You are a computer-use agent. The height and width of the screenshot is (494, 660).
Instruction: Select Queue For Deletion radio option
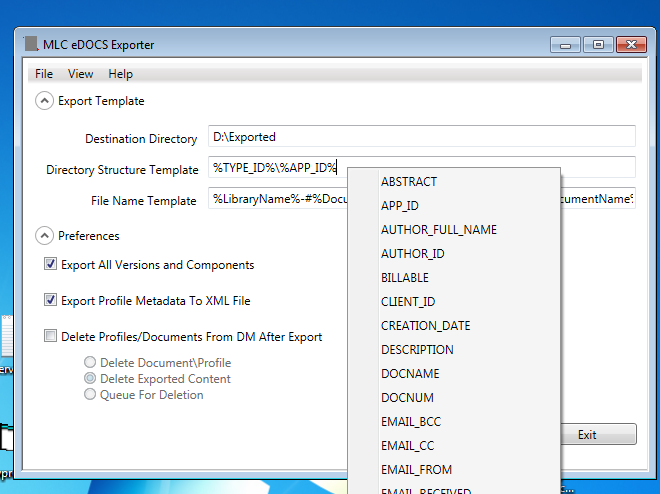tap(90, 394)
